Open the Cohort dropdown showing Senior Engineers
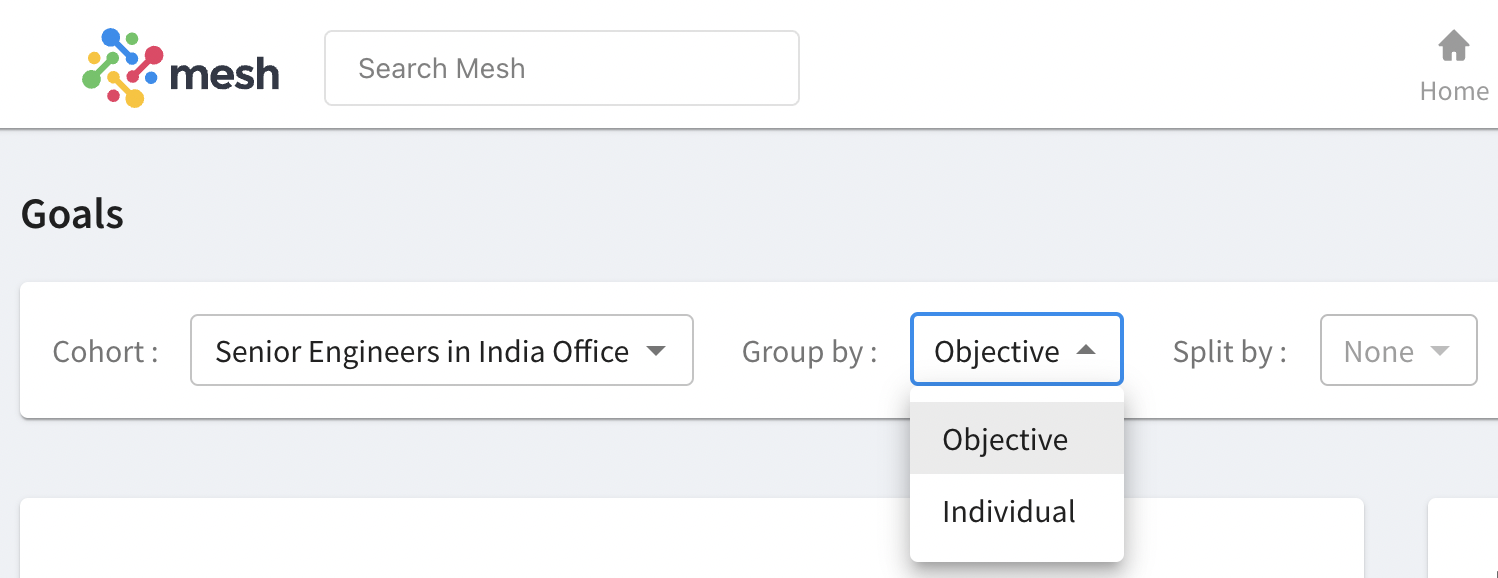Screen dimensions: 1498x578 tap(442, 350)
